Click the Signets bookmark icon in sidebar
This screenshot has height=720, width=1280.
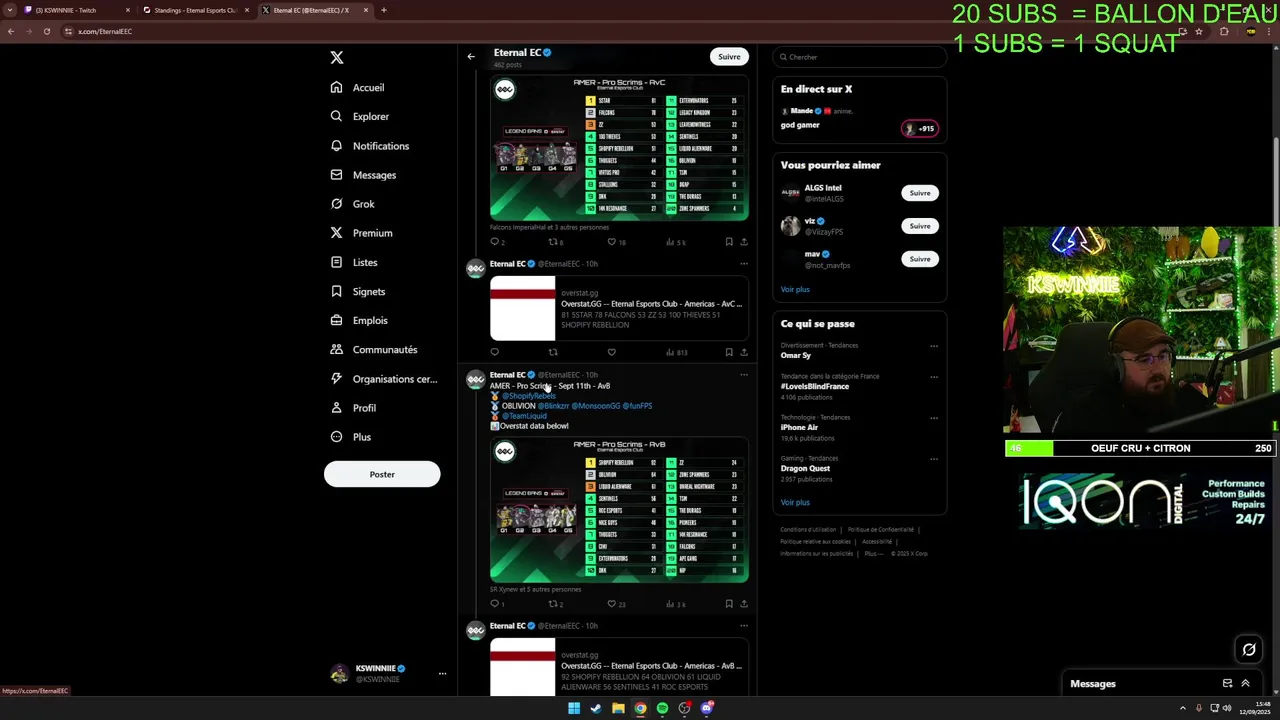pyautogui.click(x=337, y=291)
